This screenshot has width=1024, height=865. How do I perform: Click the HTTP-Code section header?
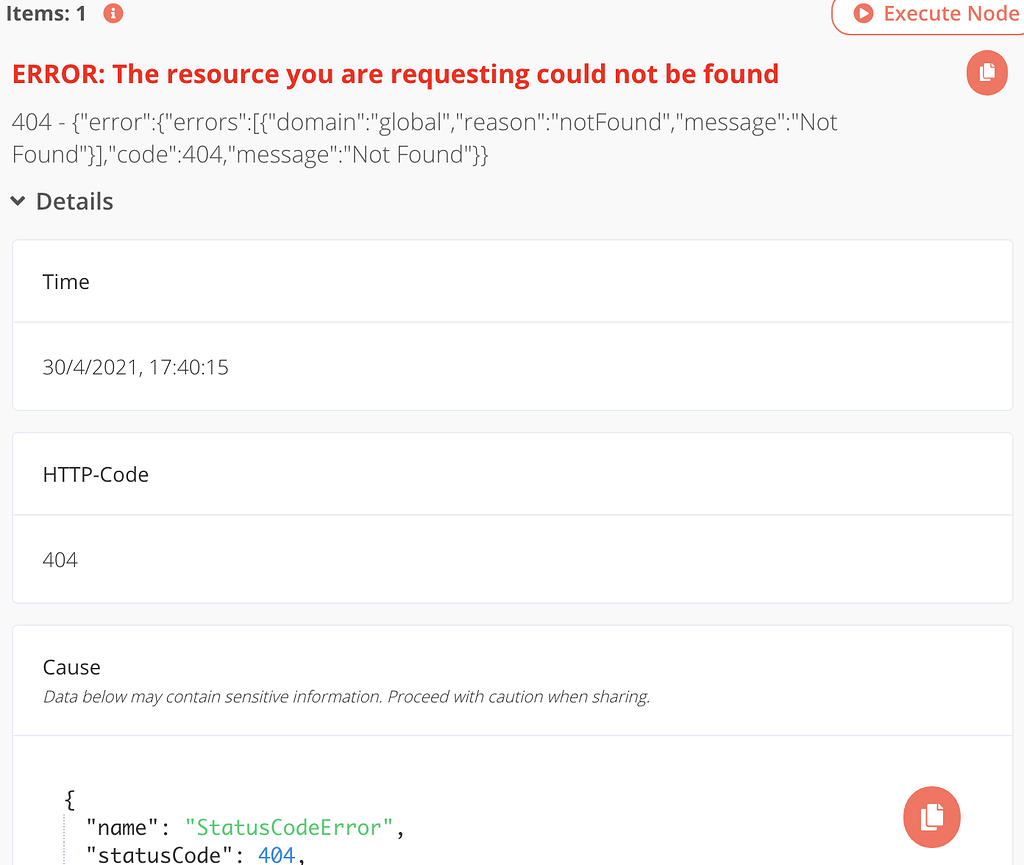(x=96, y=475)
